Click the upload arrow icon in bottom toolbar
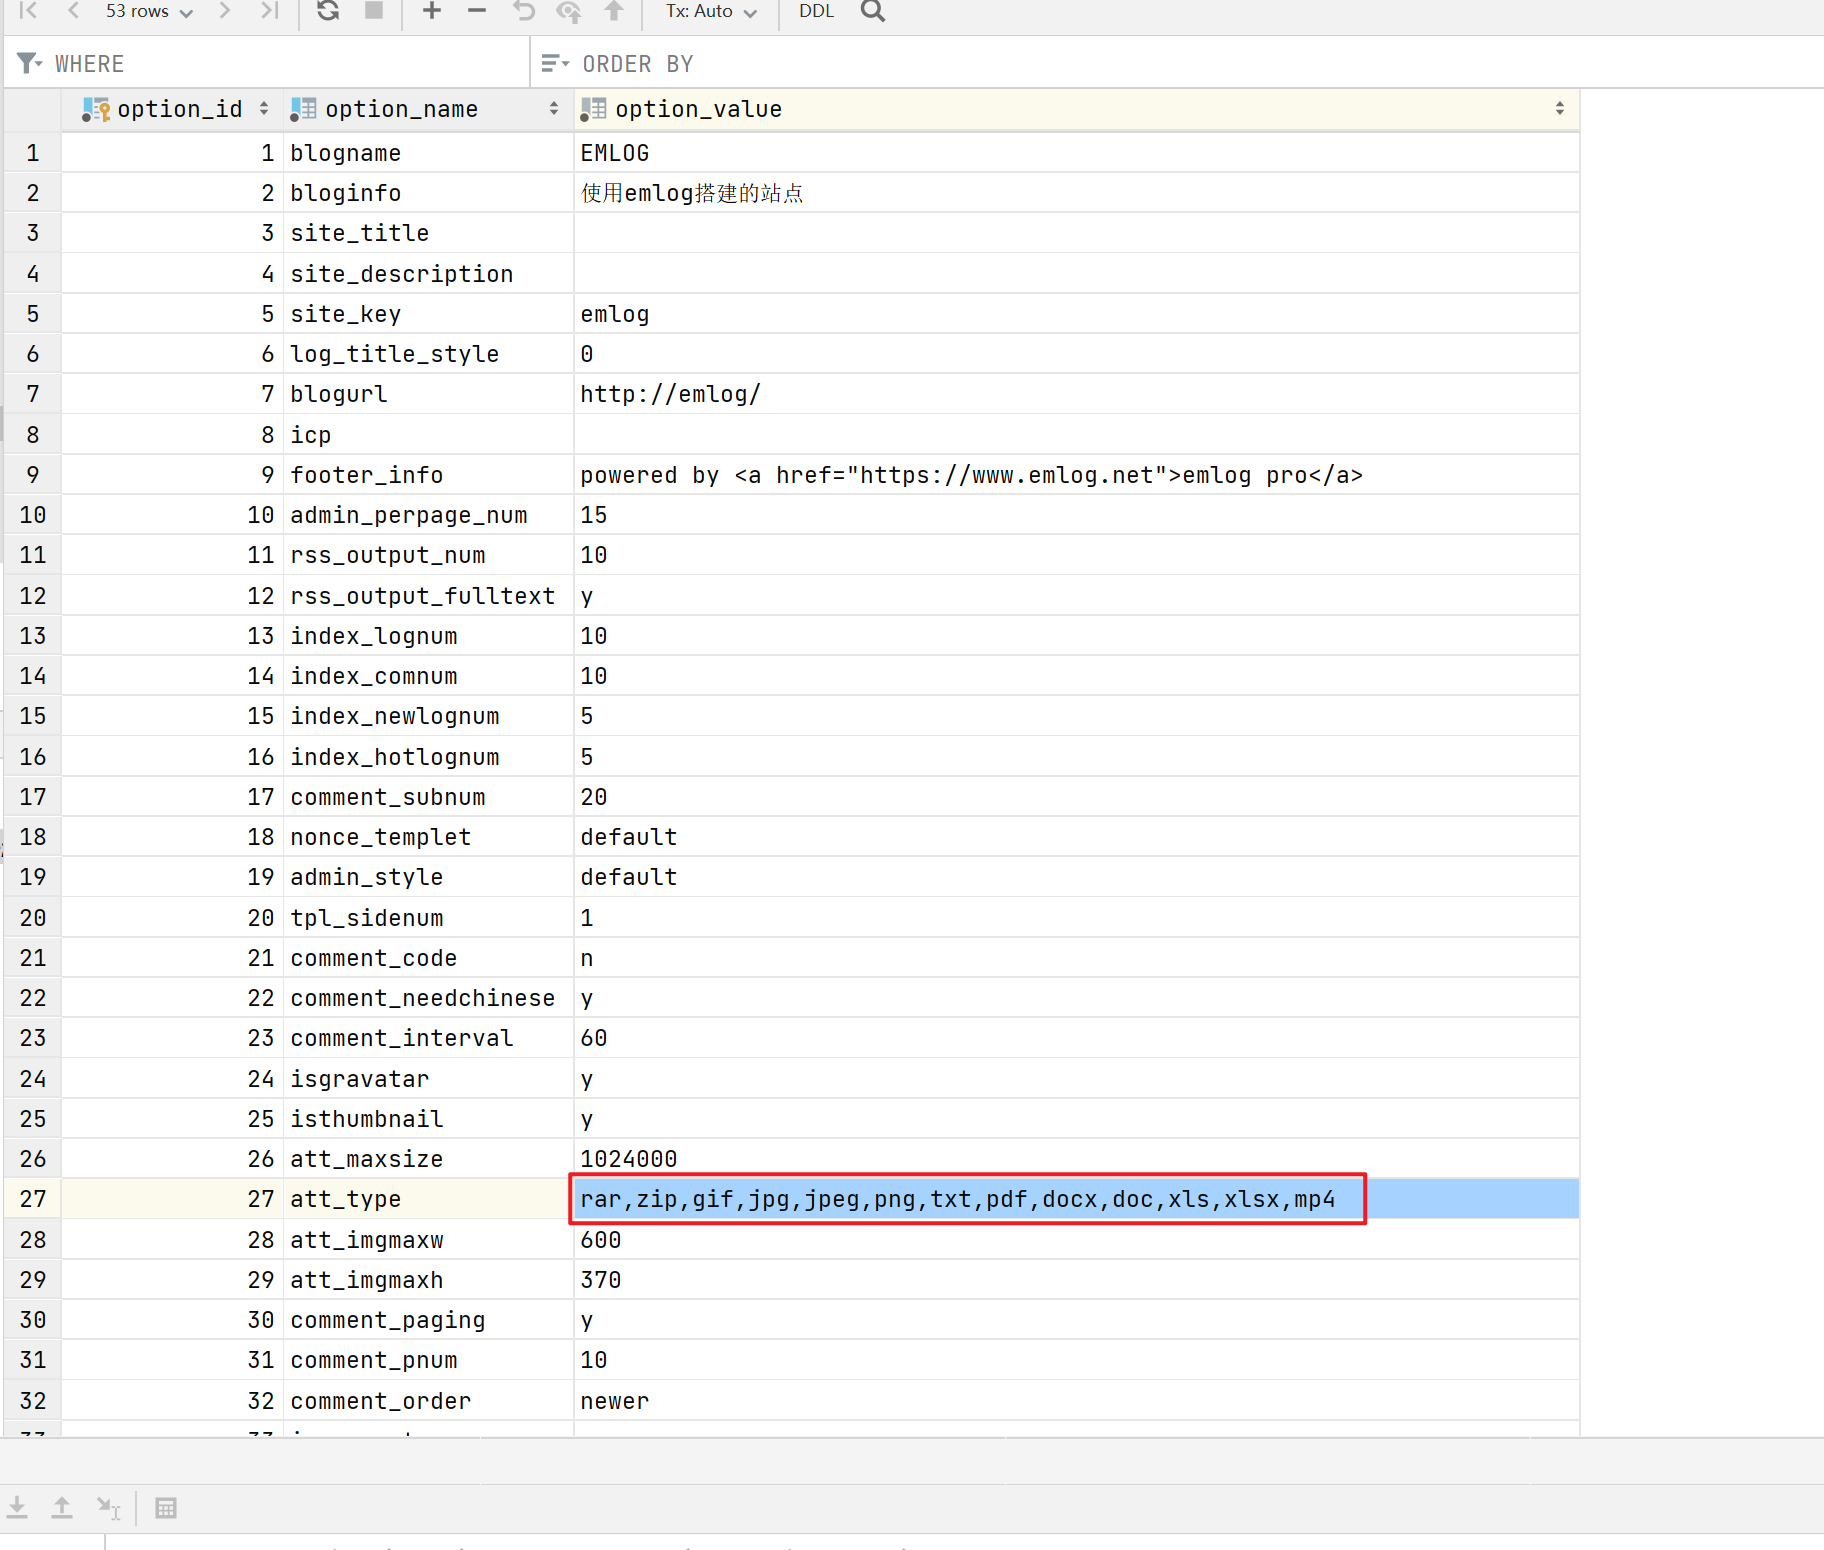 click(x=62, y=1508)
